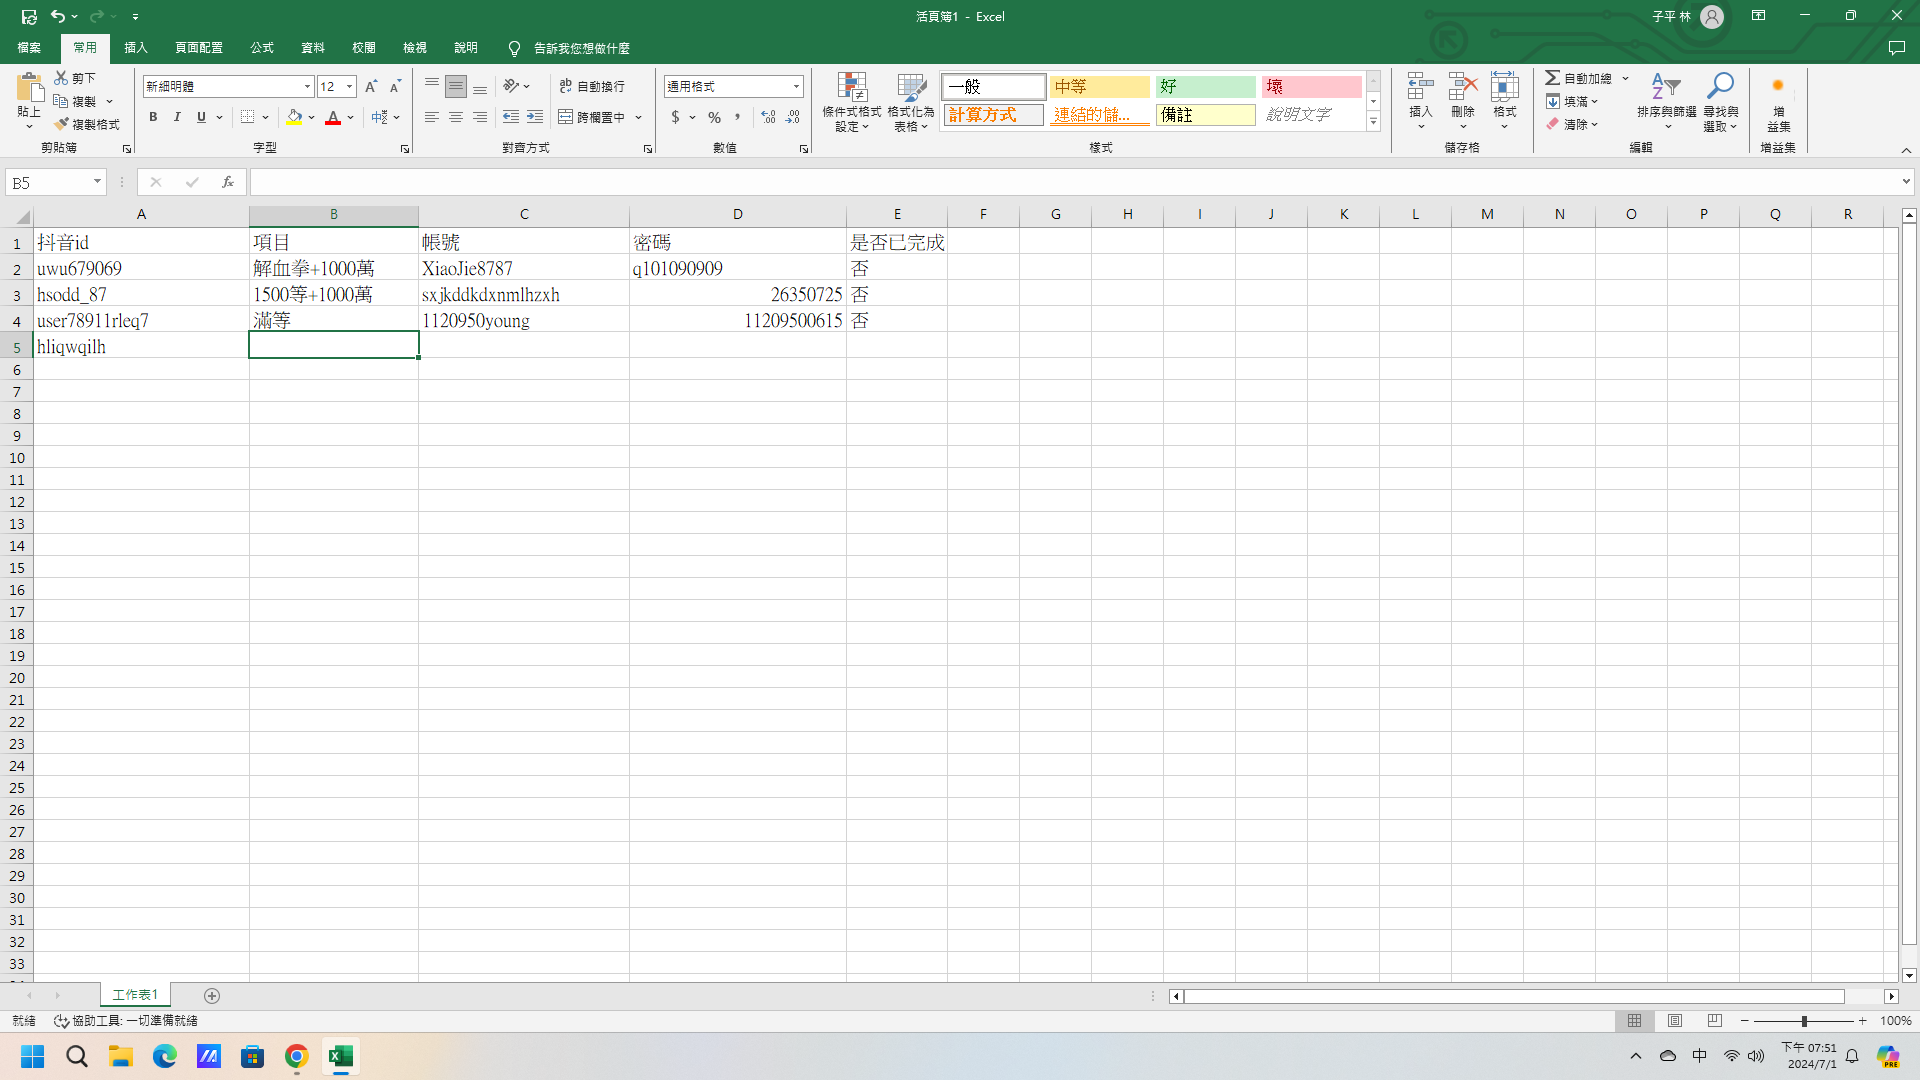This screenshot has width=1920, height=1080.
Task: Open the font name dropdown (新細明體)
Action: (307, 87)
